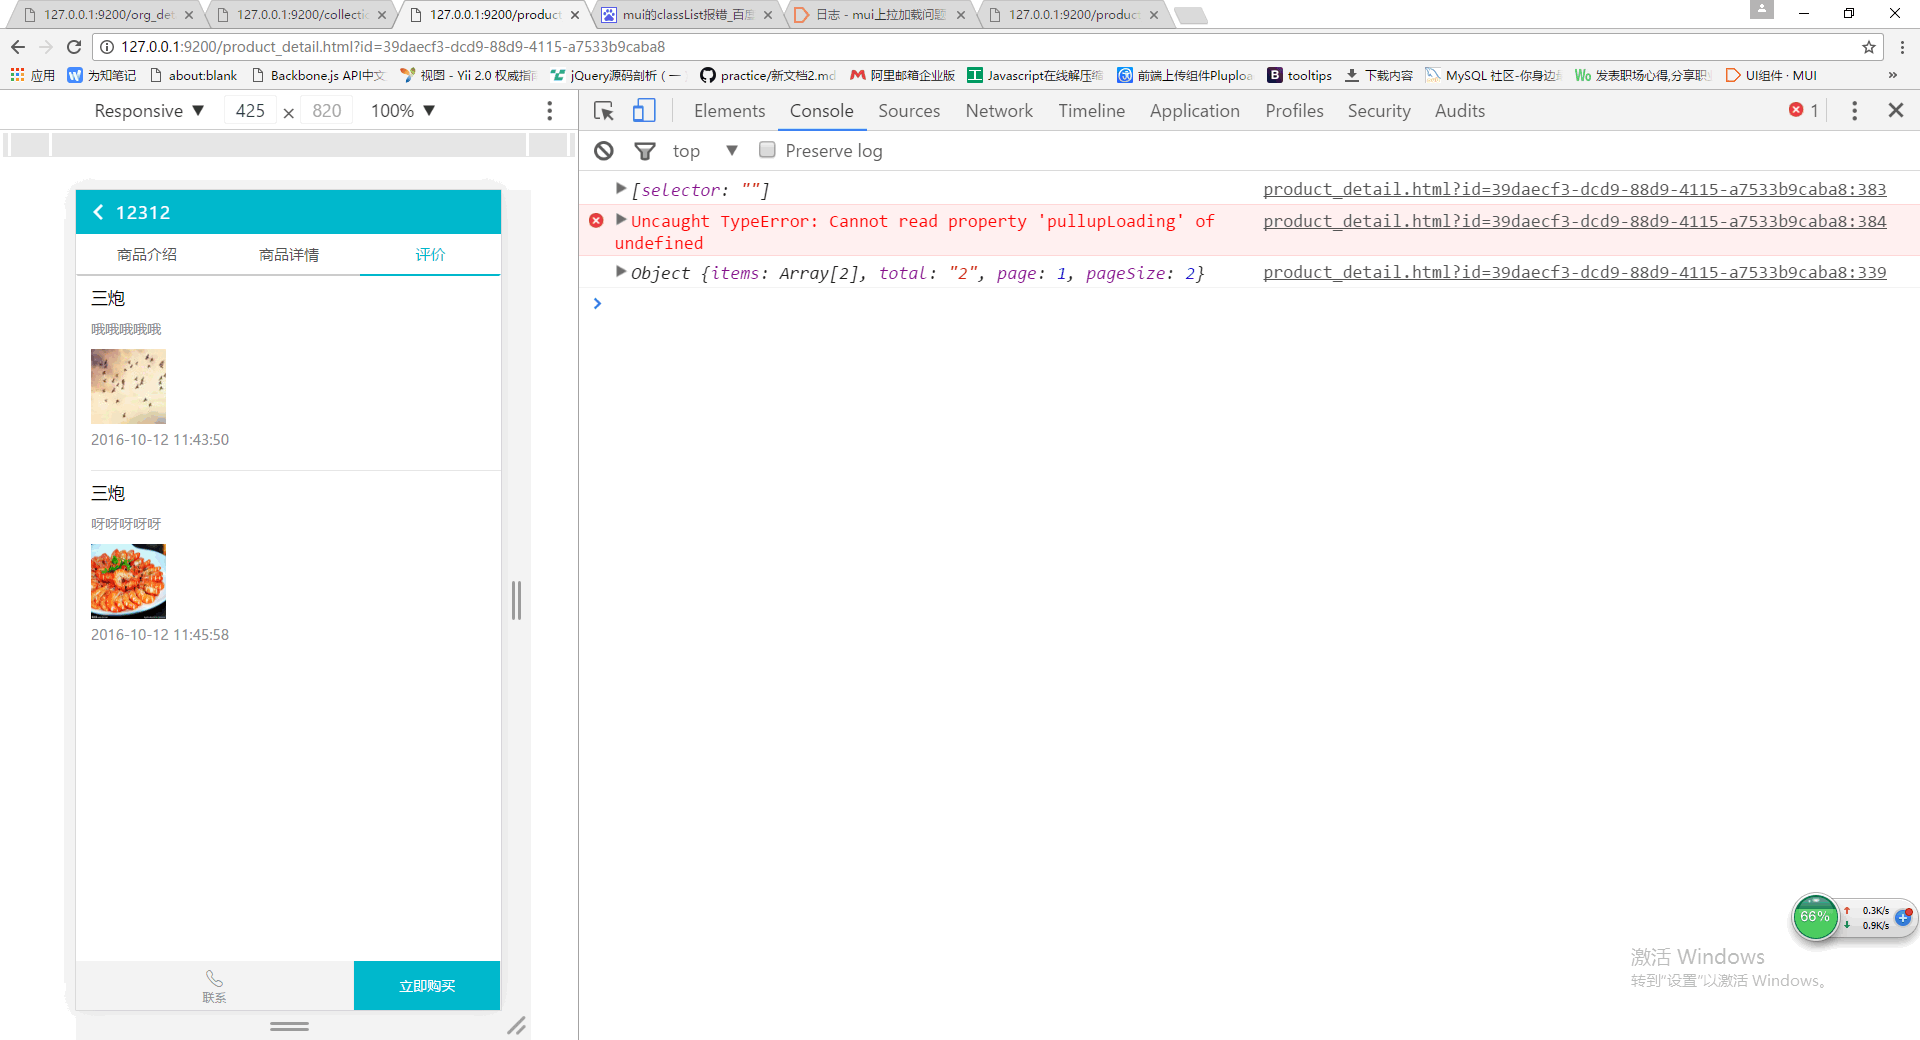The width and height of the screenshot is (1920, 1040).
Task: Click the back arrow in the 12312 header
Action: click(98, 212)
